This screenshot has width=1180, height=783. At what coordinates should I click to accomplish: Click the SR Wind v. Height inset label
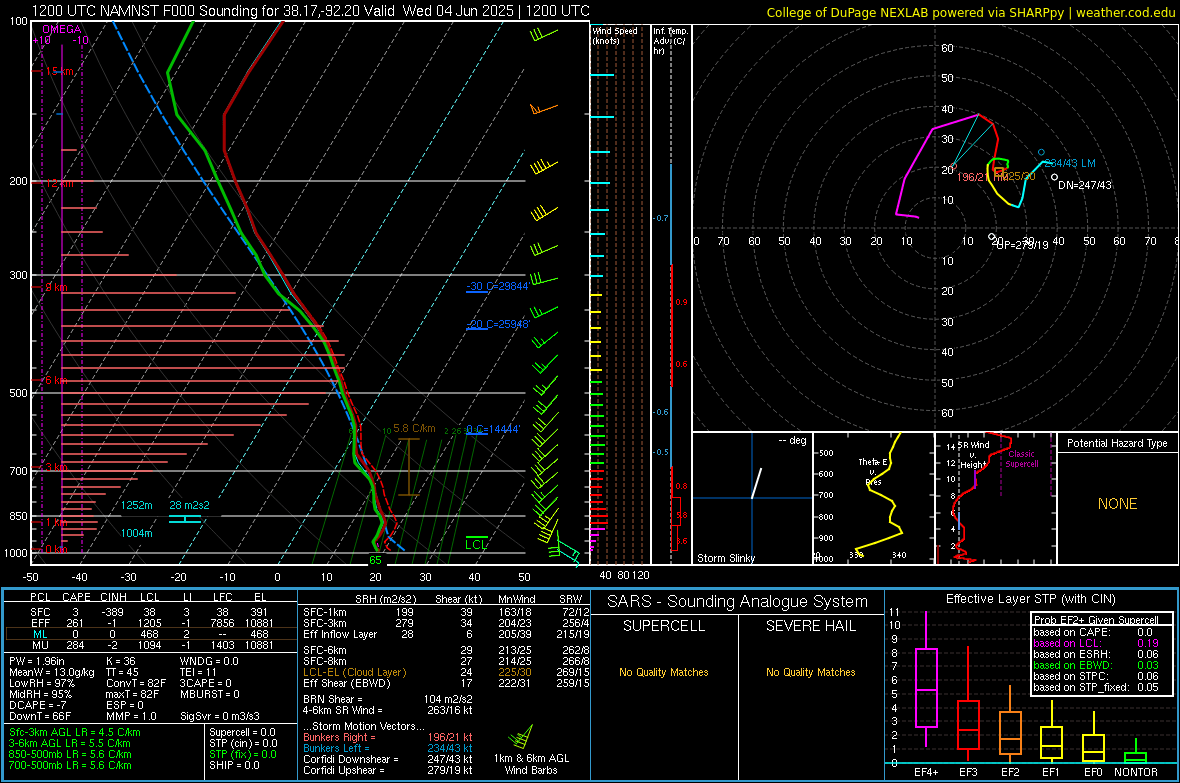point(973,455)
